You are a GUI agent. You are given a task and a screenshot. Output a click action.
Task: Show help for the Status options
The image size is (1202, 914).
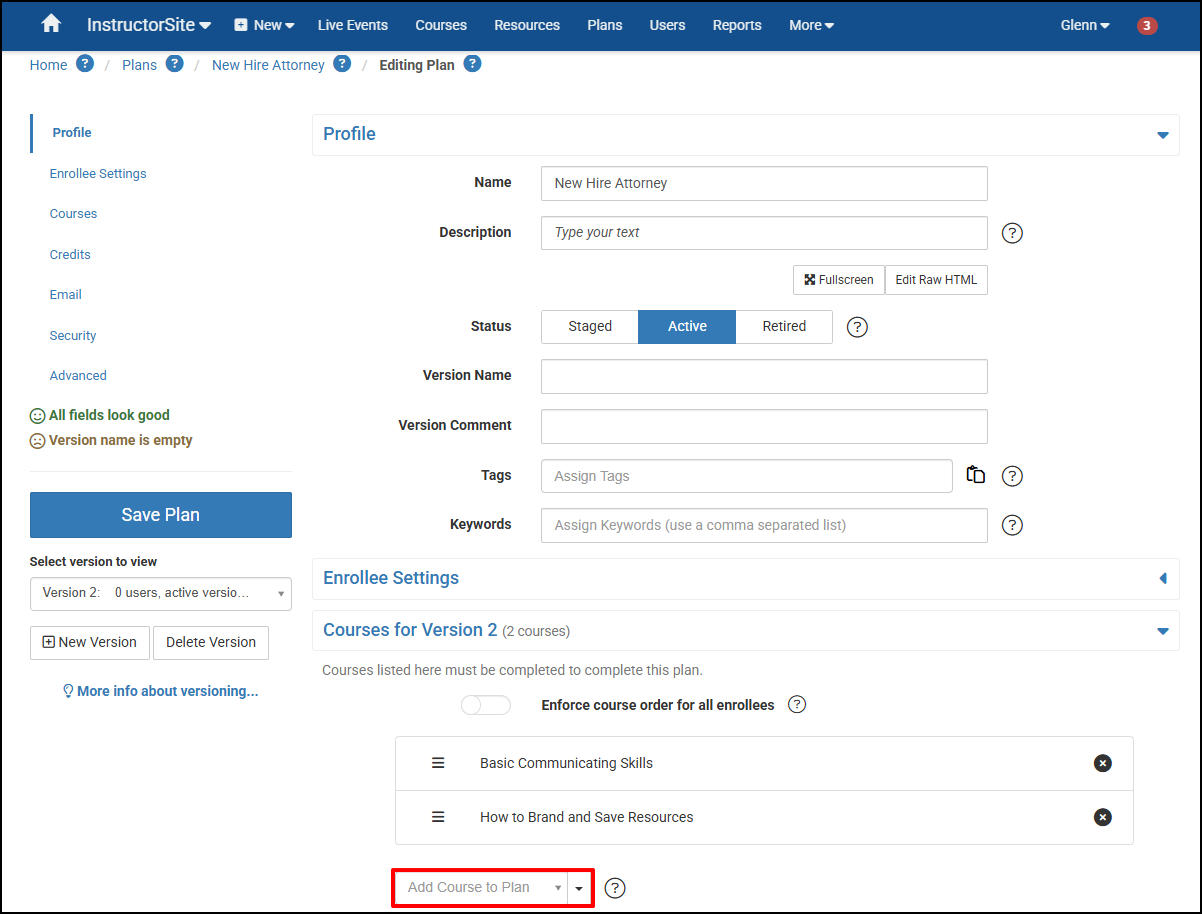point(857,327)
